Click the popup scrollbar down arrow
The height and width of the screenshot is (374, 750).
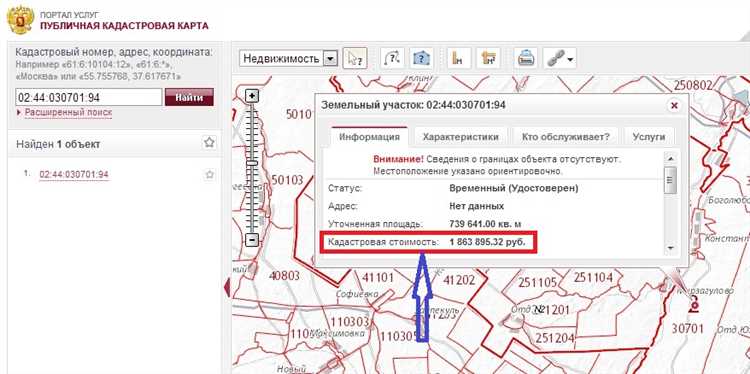(671, 248)
